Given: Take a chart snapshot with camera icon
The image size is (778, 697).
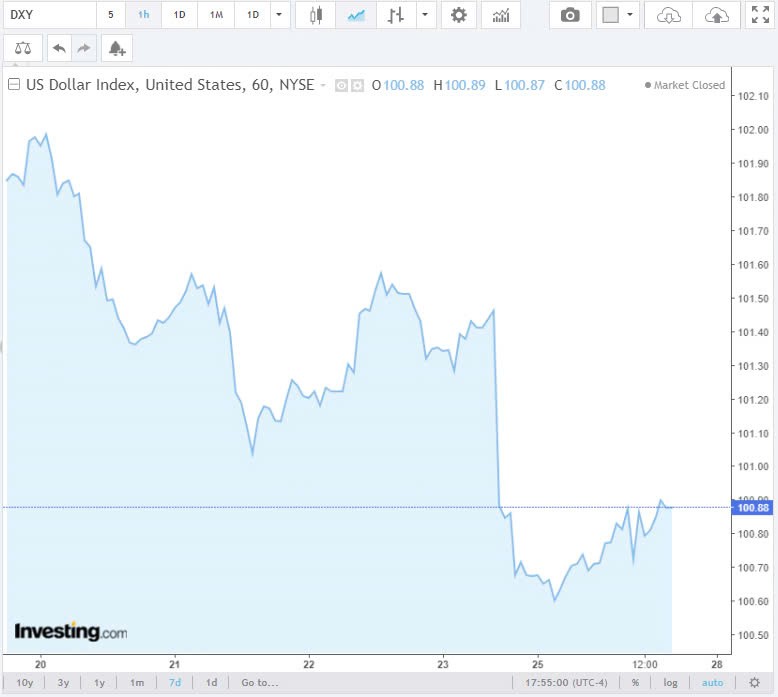Looking at the screenshot, I should (570, 15).
